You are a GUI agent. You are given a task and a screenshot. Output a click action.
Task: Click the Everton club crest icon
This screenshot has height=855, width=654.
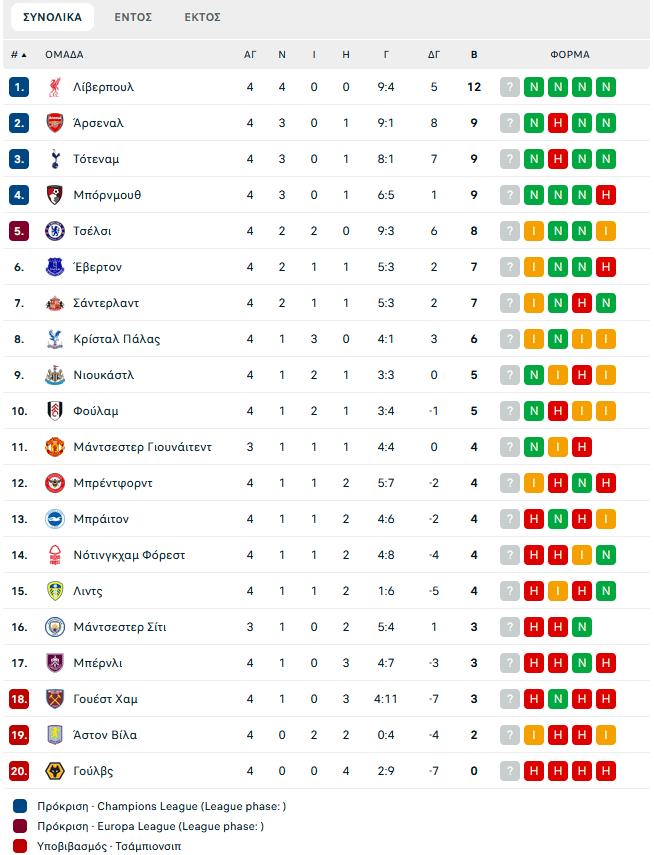click(x=55, y=267)
